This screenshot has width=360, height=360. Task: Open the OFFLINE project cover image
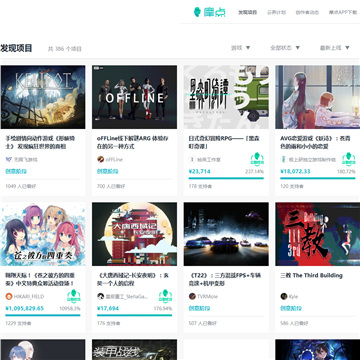[x=135, y=97]
